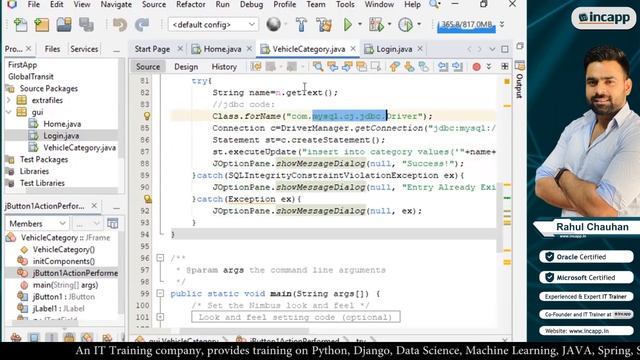Open the editor tabs list dropdown arrow
Viewport: 640px width, 360px height.
492,49
